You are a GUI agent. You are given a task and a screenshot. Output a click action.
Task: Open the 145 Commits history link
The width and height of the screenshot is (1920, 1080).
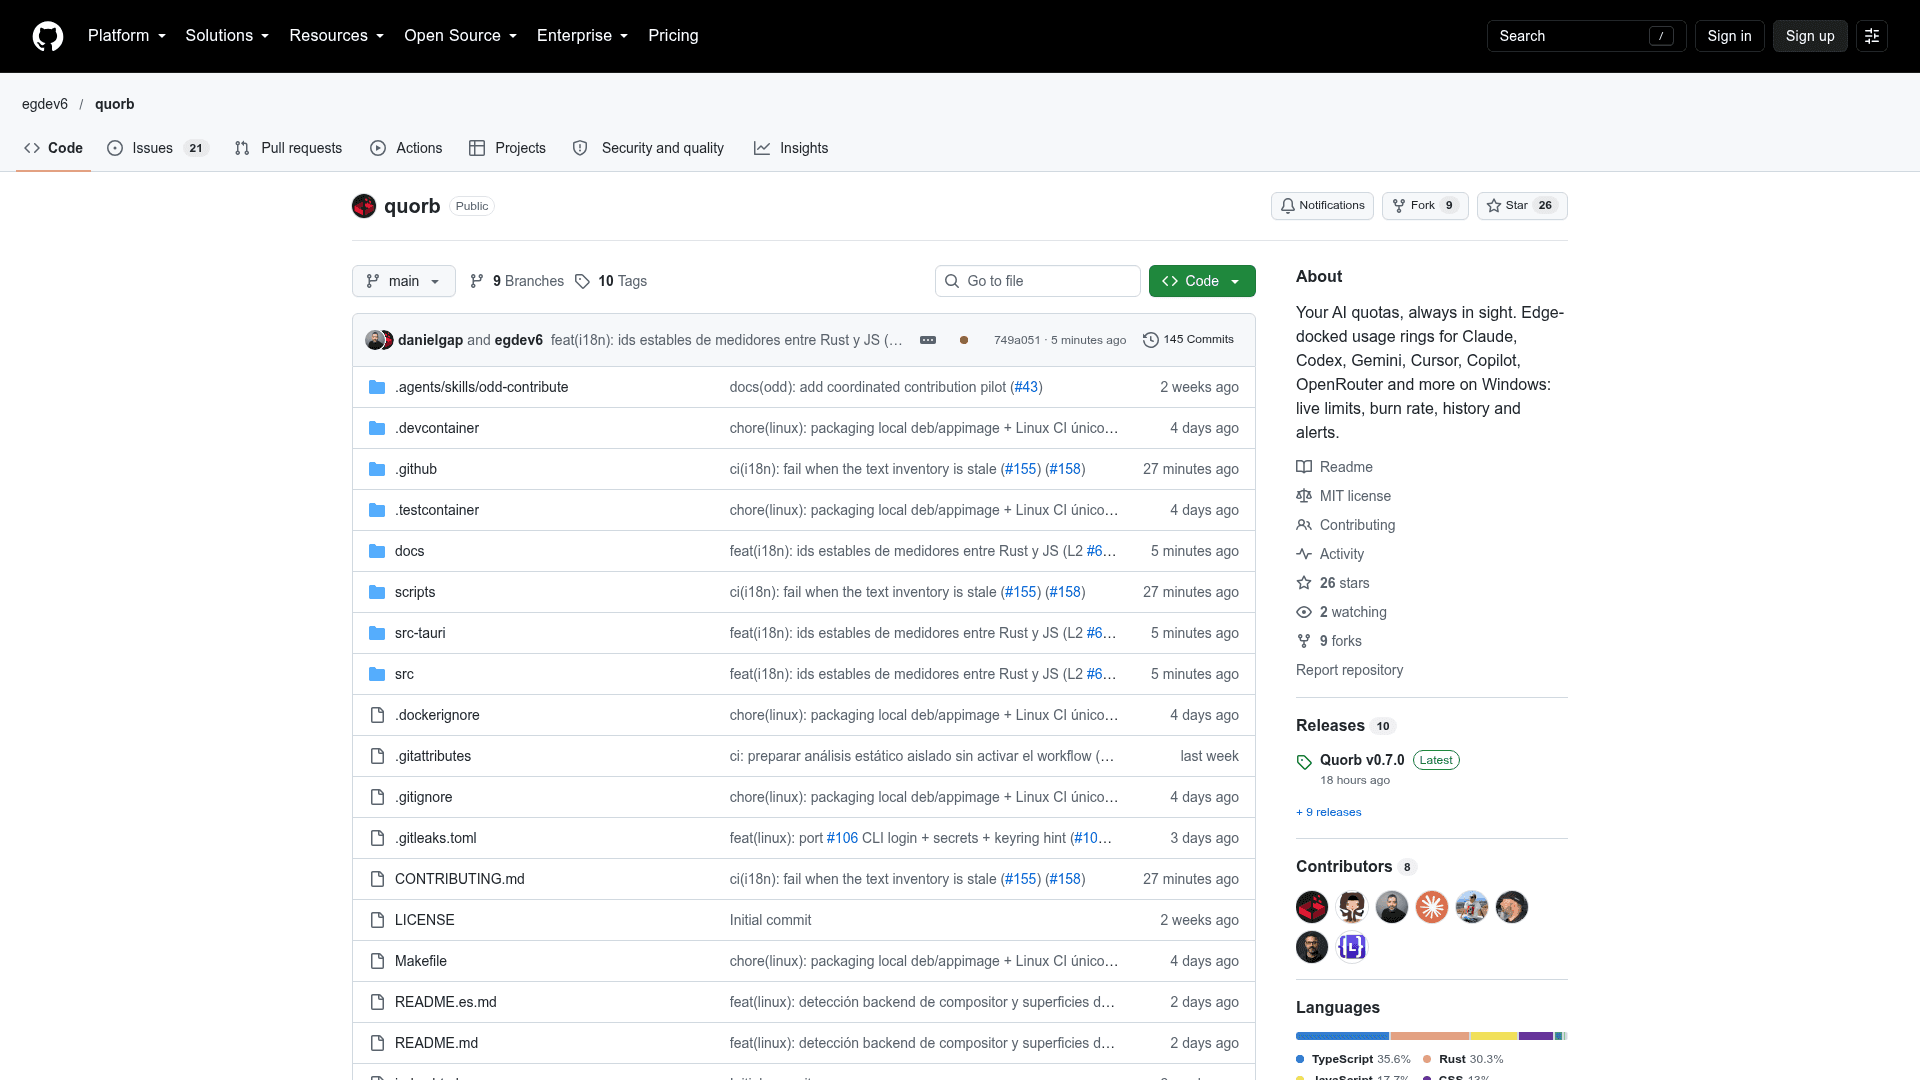coord(1188,340)
